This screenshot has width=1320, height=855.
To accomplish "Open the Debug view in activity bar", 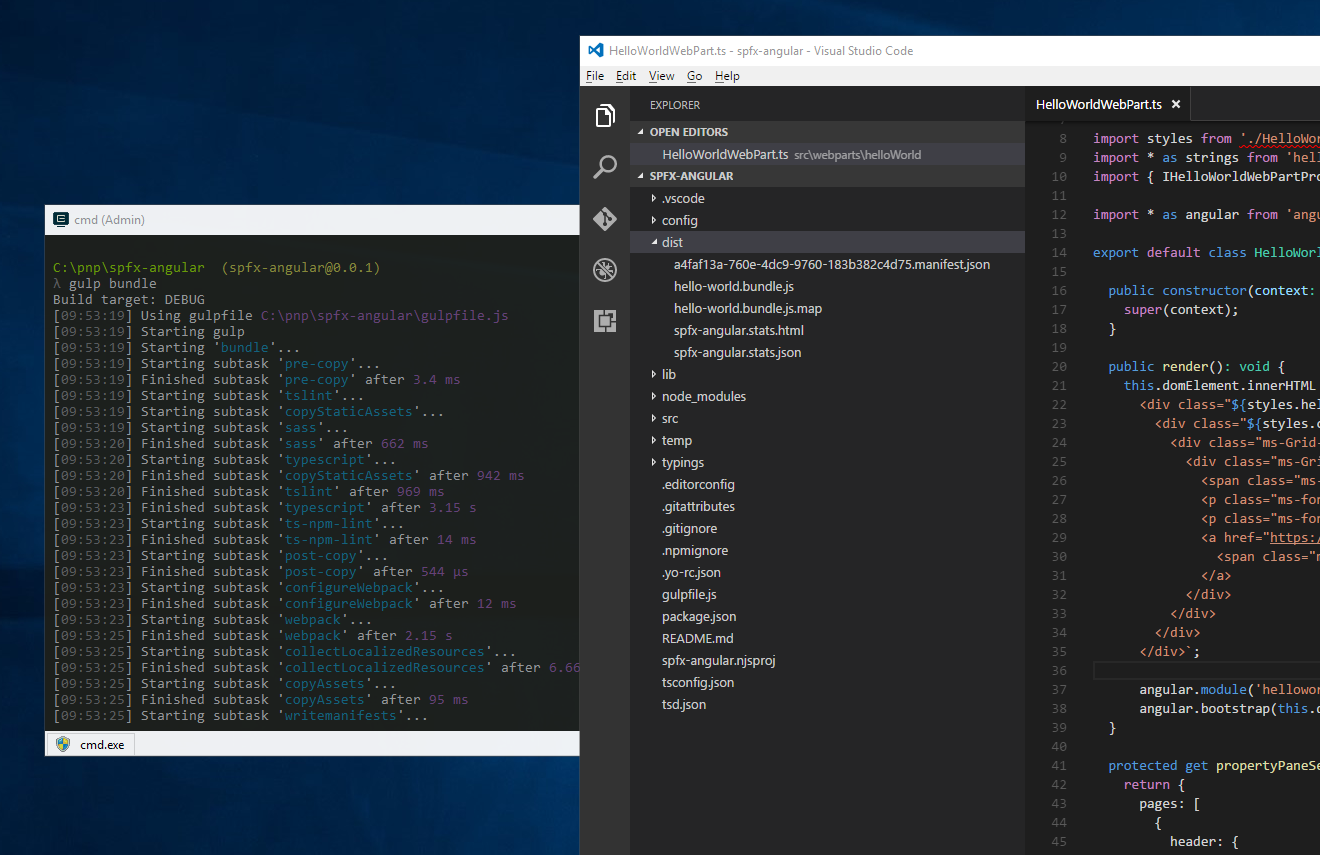I will (x=604, y=270).
